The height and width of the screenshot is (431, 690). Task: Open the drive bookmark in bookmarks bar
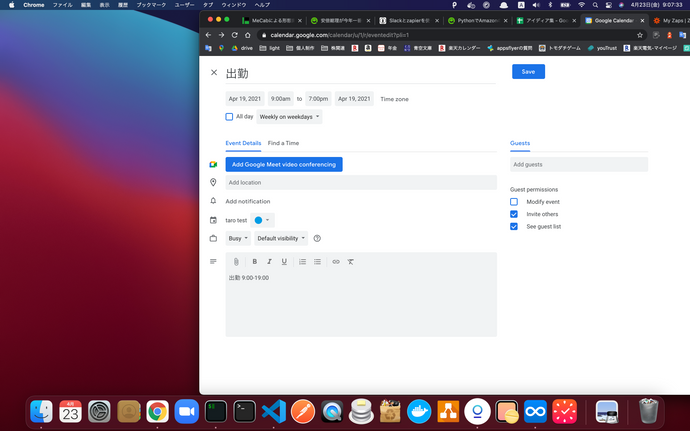[x=242, y=48]
